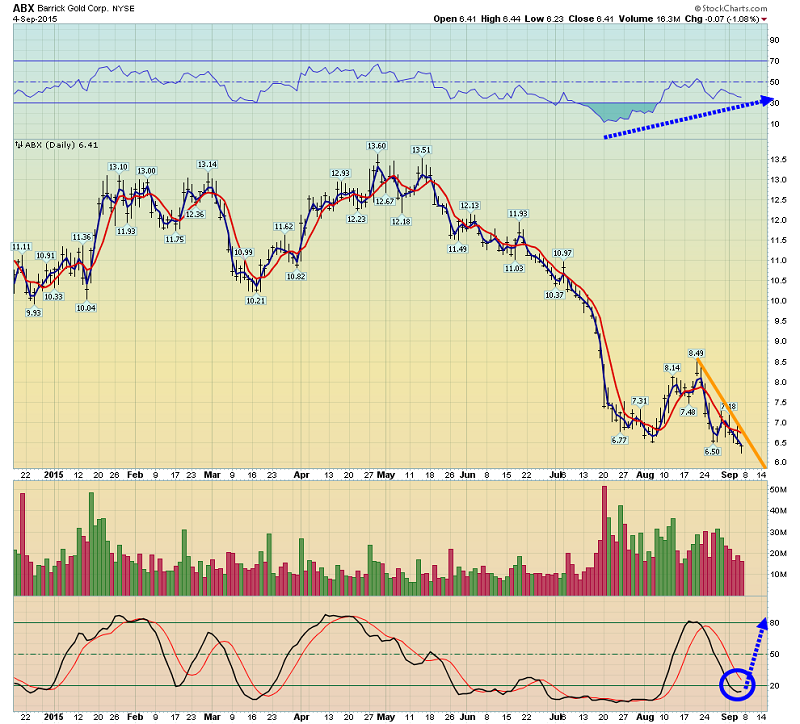
Task: Click the tallest July volume bar
Action: tap(605, 541)
